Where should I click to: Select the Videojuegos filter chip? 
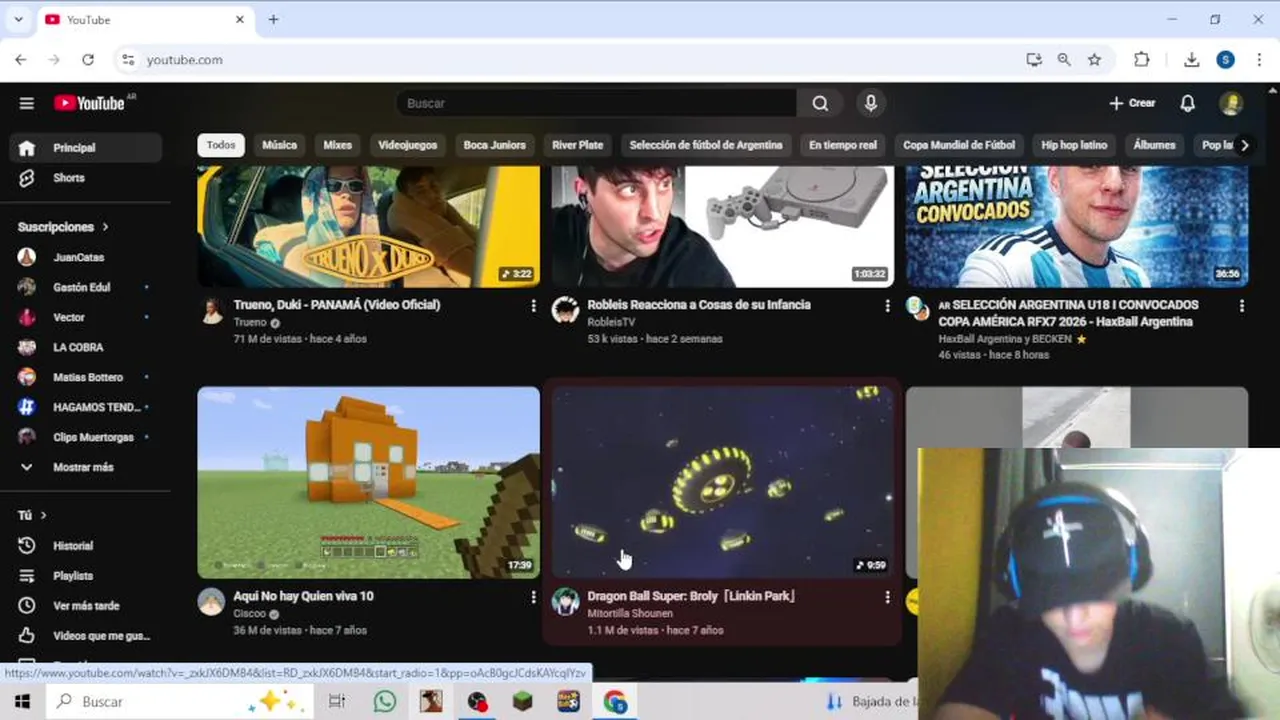click(408, 145)
